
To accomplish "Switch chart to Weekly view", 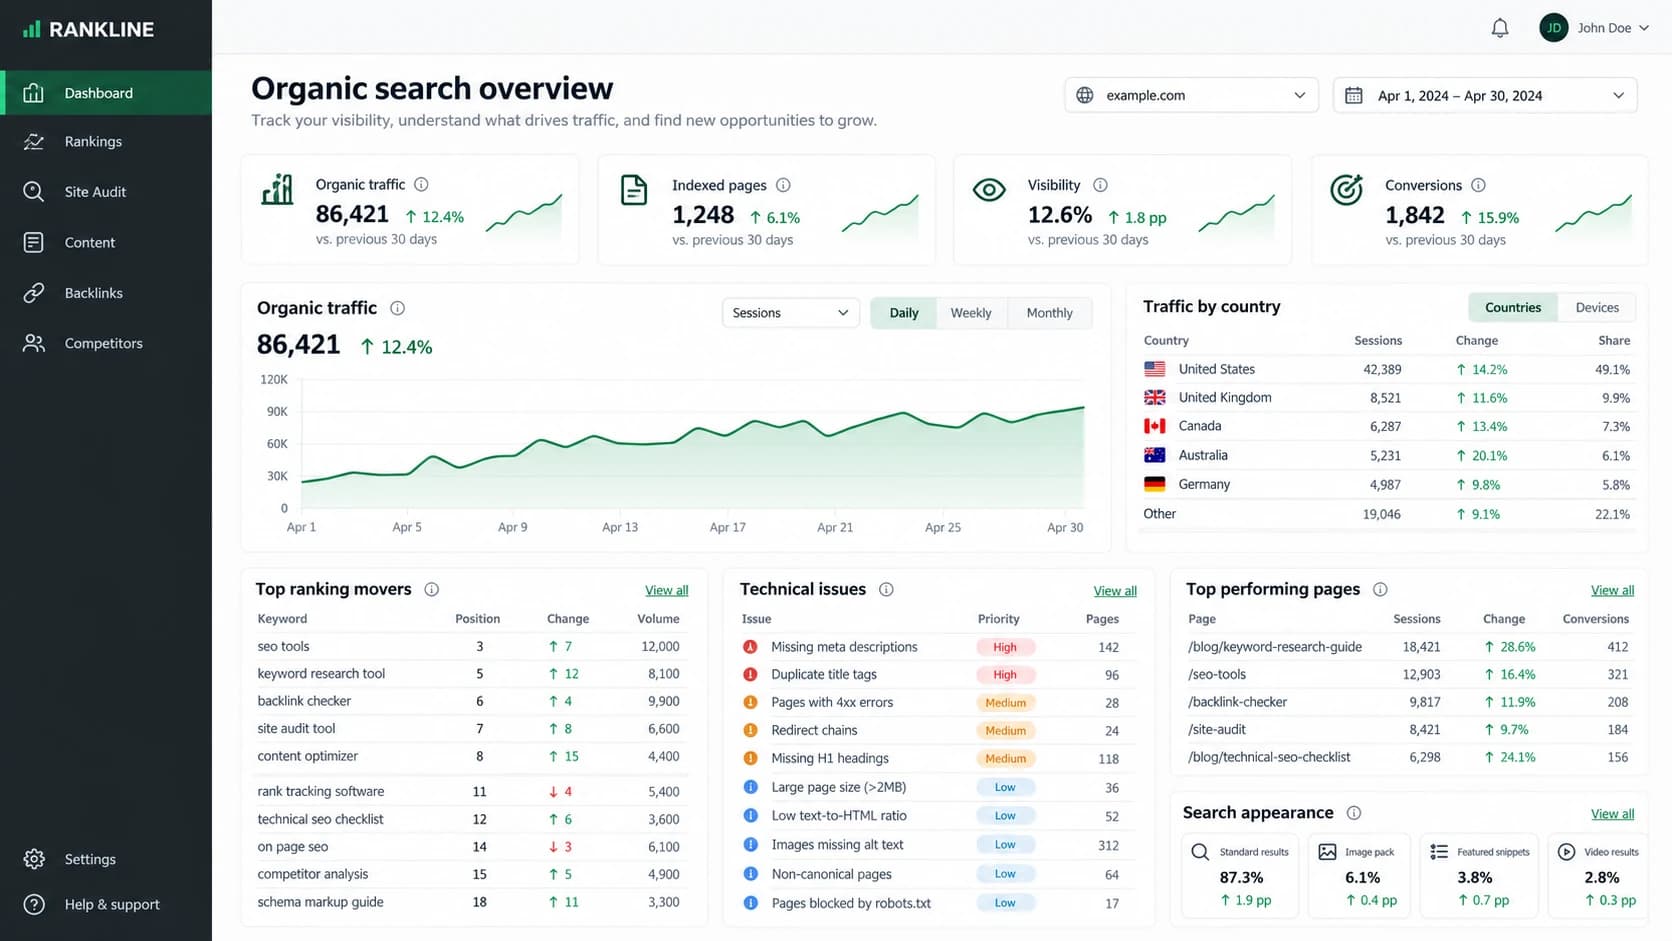I will 971,313.
